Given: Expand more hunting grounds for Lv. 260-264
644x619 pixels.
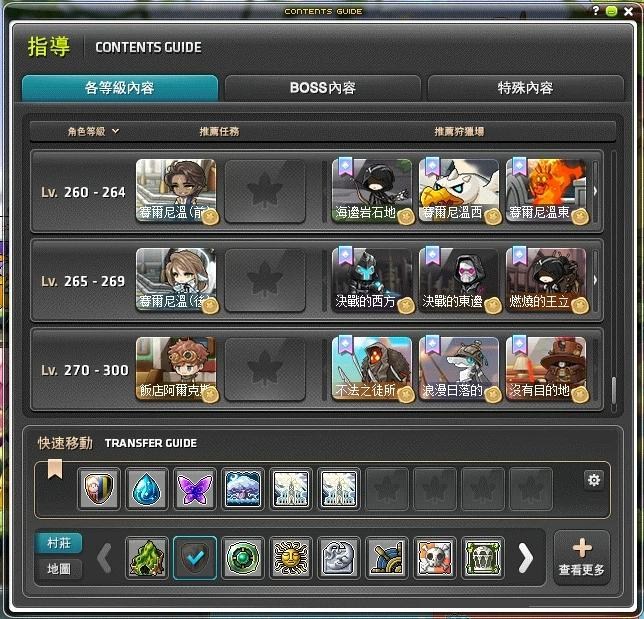Looking at the screenshot, I should pyautogui.click(x=595, y=191).
